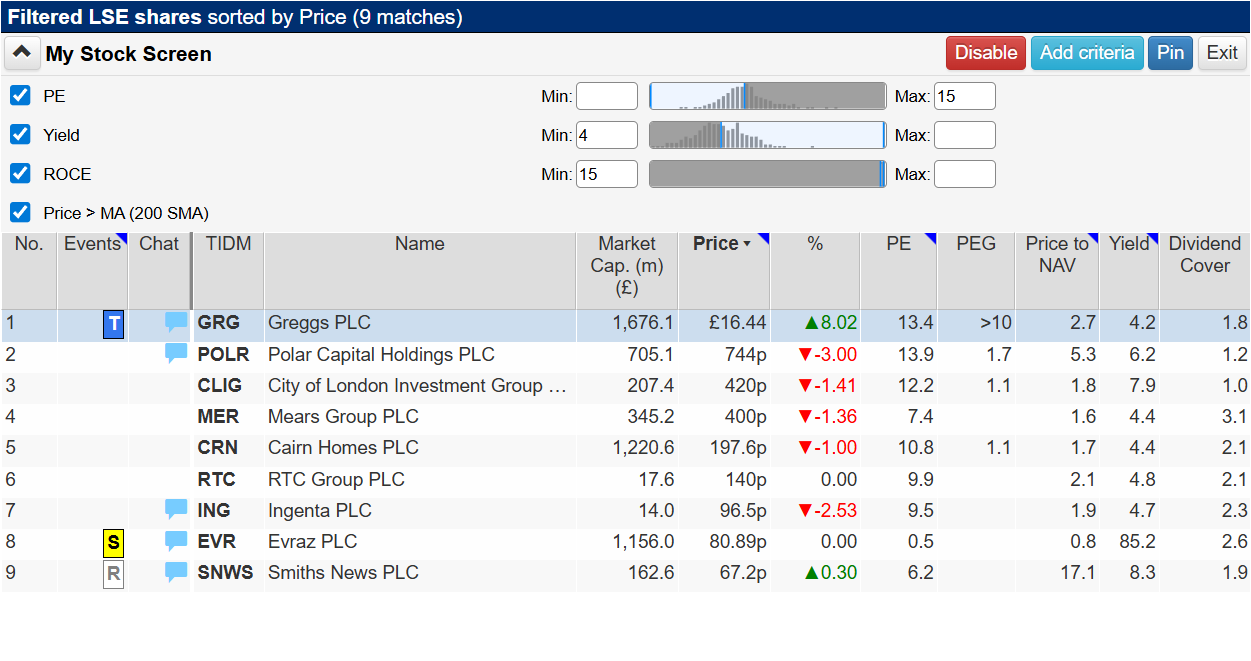Collapse My Stock Screen with chevron button
The height and width of the screenshot is (661, 1251).
point(22,53)
